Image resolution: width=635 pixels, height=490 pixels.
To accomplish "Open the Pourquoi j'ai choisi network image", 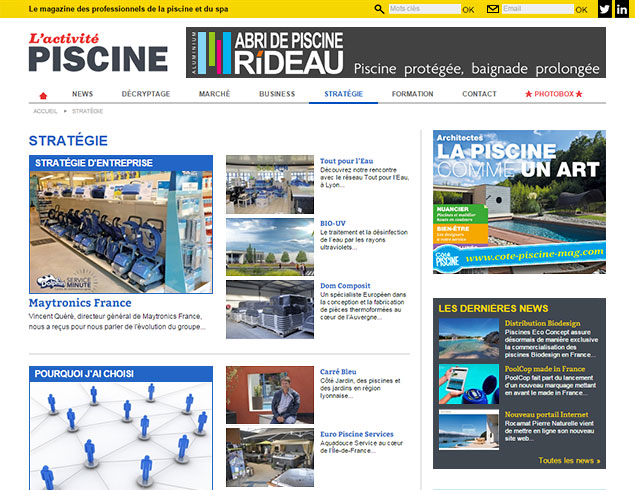I will click(121, 436).
